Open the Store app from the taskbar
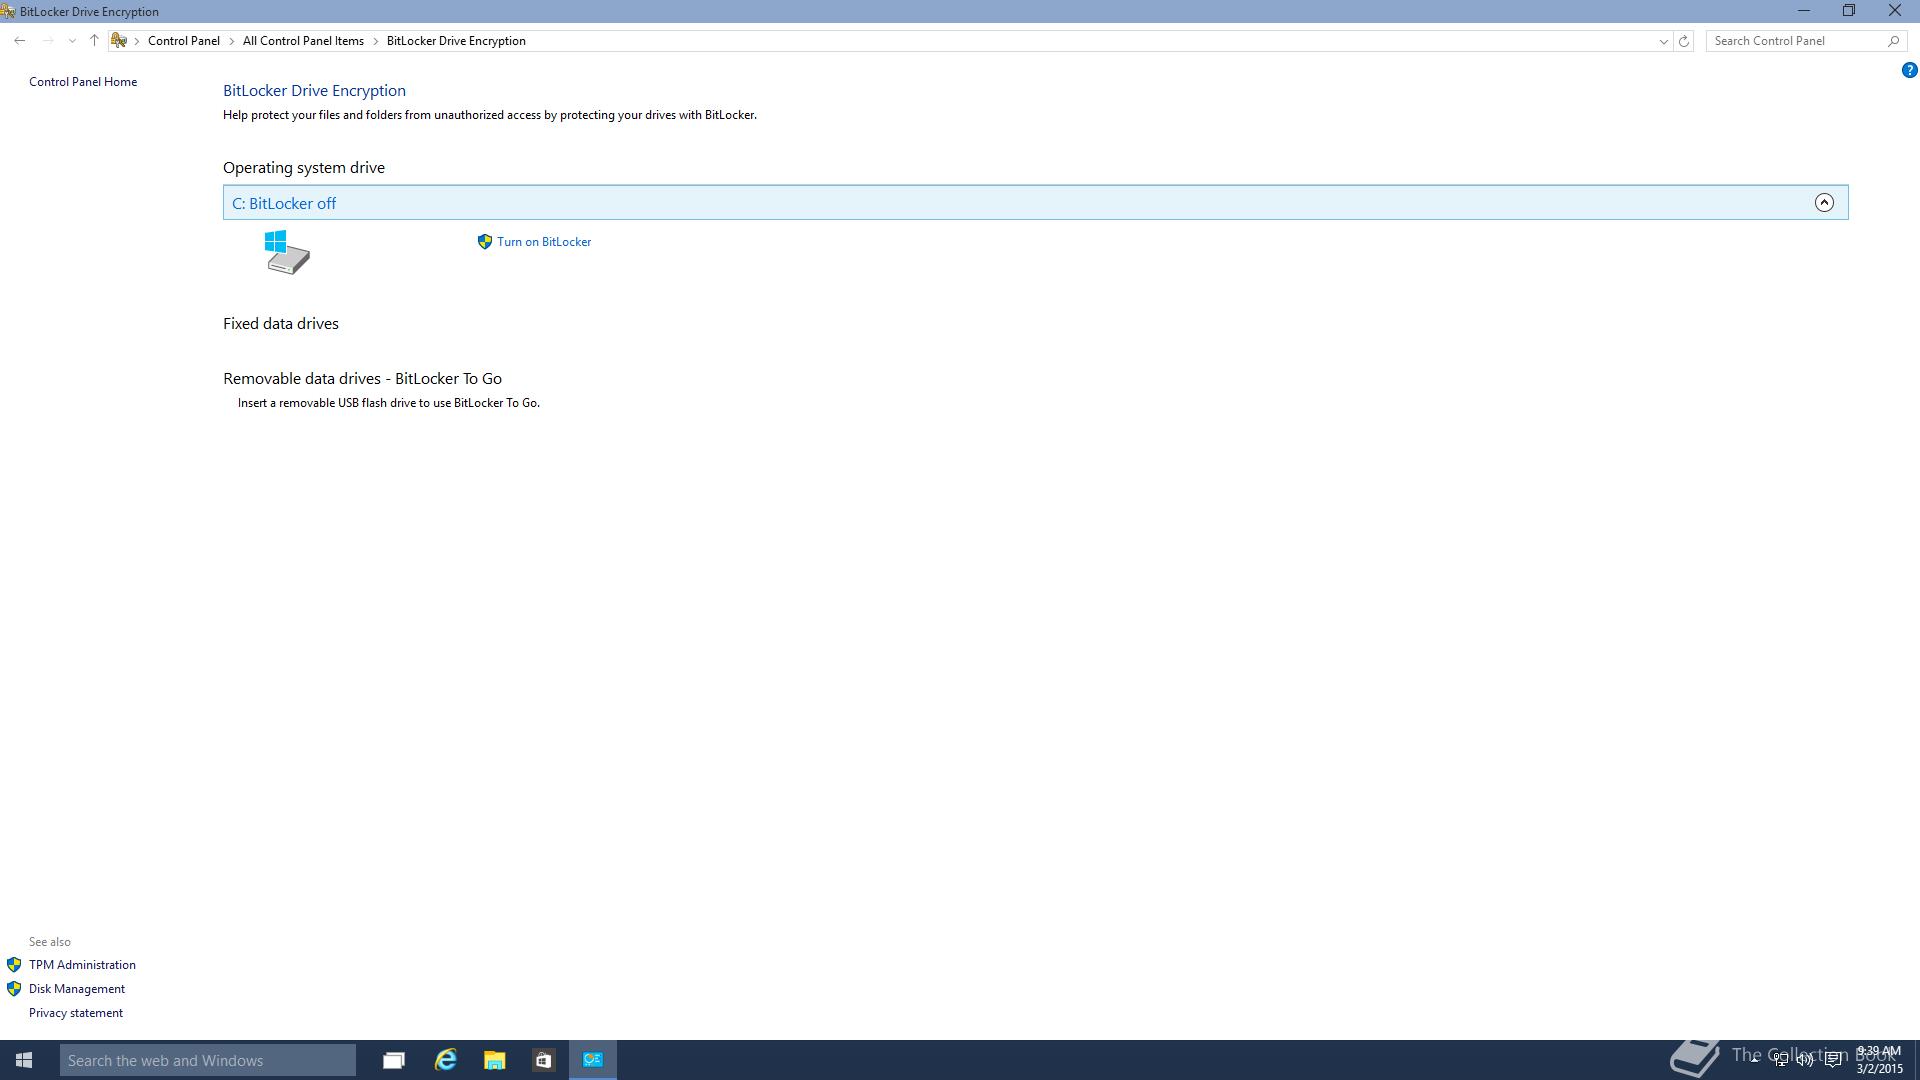This screenshot has width=1920, height=1080. 543,1060
